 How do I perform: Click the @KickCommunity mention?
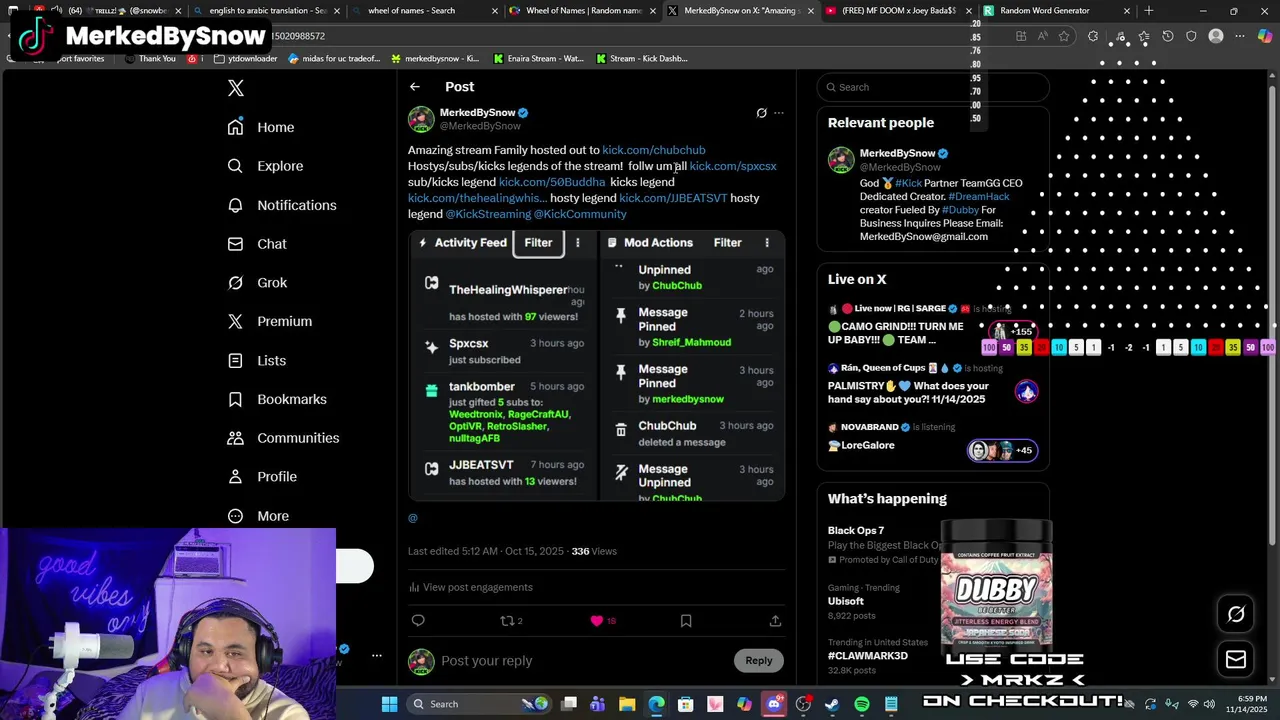[x=580, y=214]
